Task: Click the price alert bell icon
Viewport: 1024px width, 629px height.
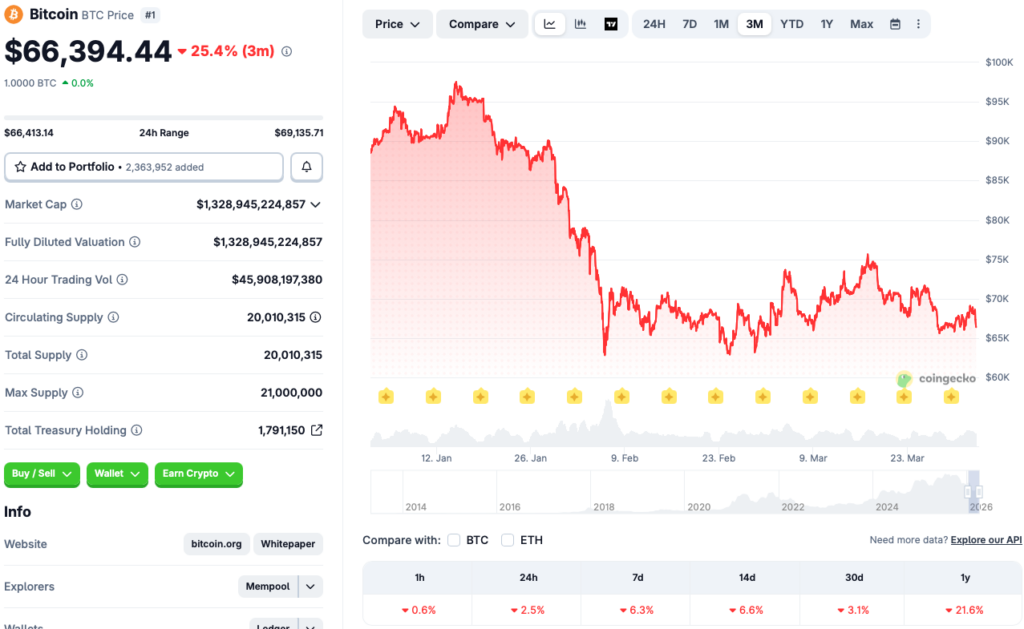Action: pyautogui.click(x=306, y=166)
